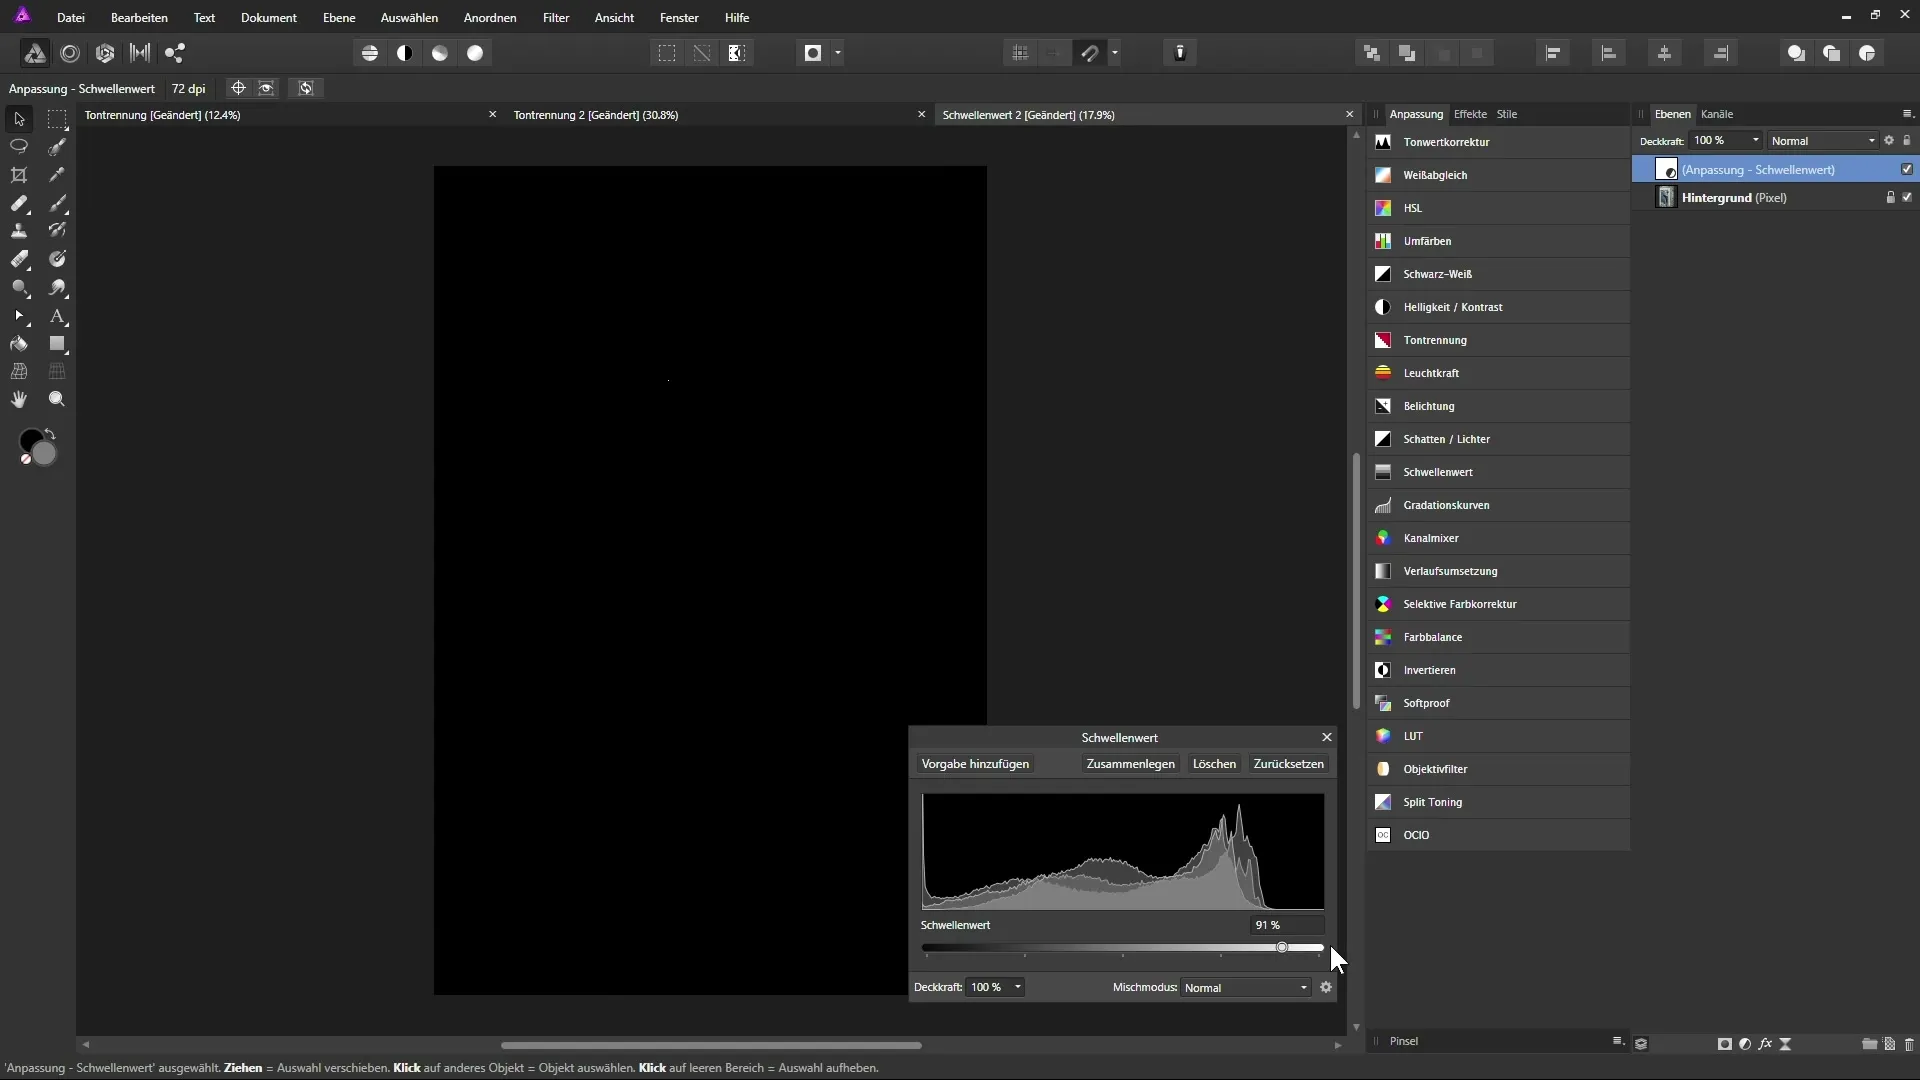The image size is (1920, 1080).
Task: Add Split Toning adjustment
Action: (x=1498, y=802)
